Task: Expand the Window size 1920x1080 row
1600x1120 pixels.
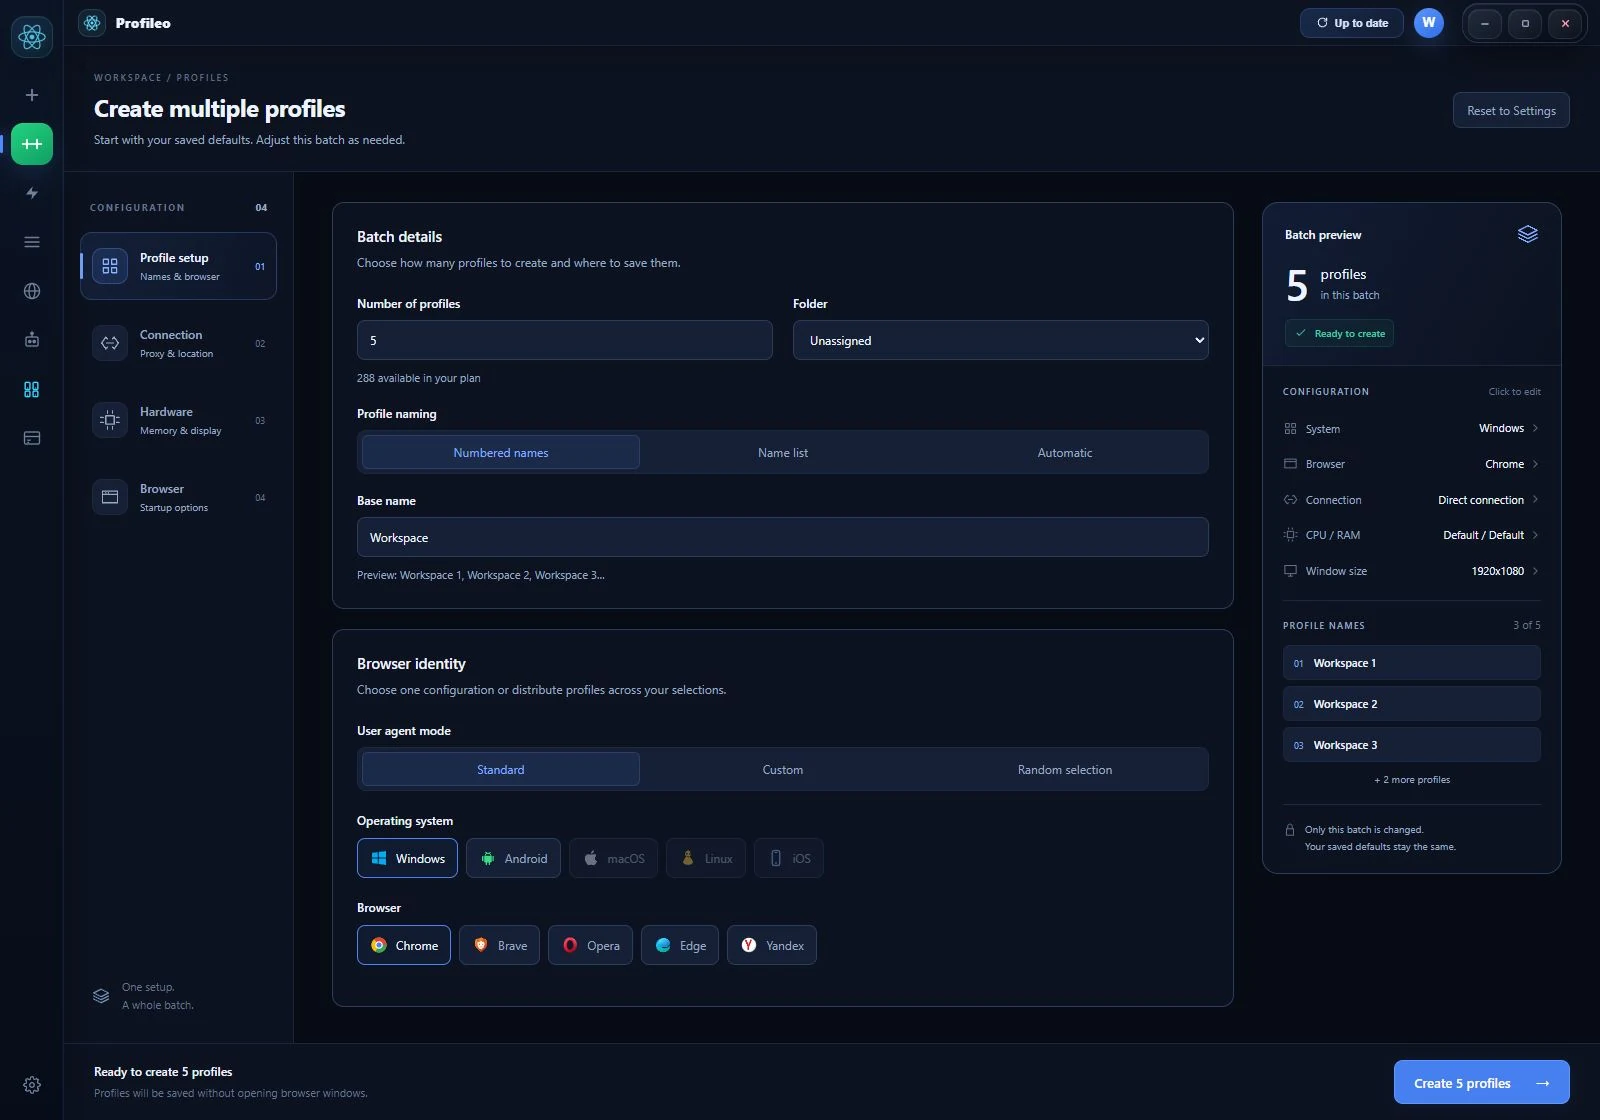Action: tap(1411, 571)
